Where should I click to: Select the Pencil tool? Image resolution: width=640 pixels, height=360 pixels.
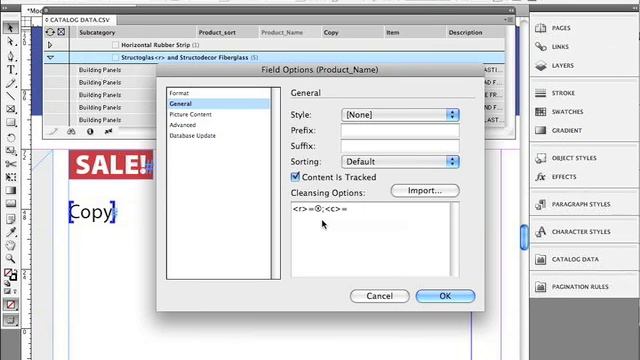click(11, 83)
